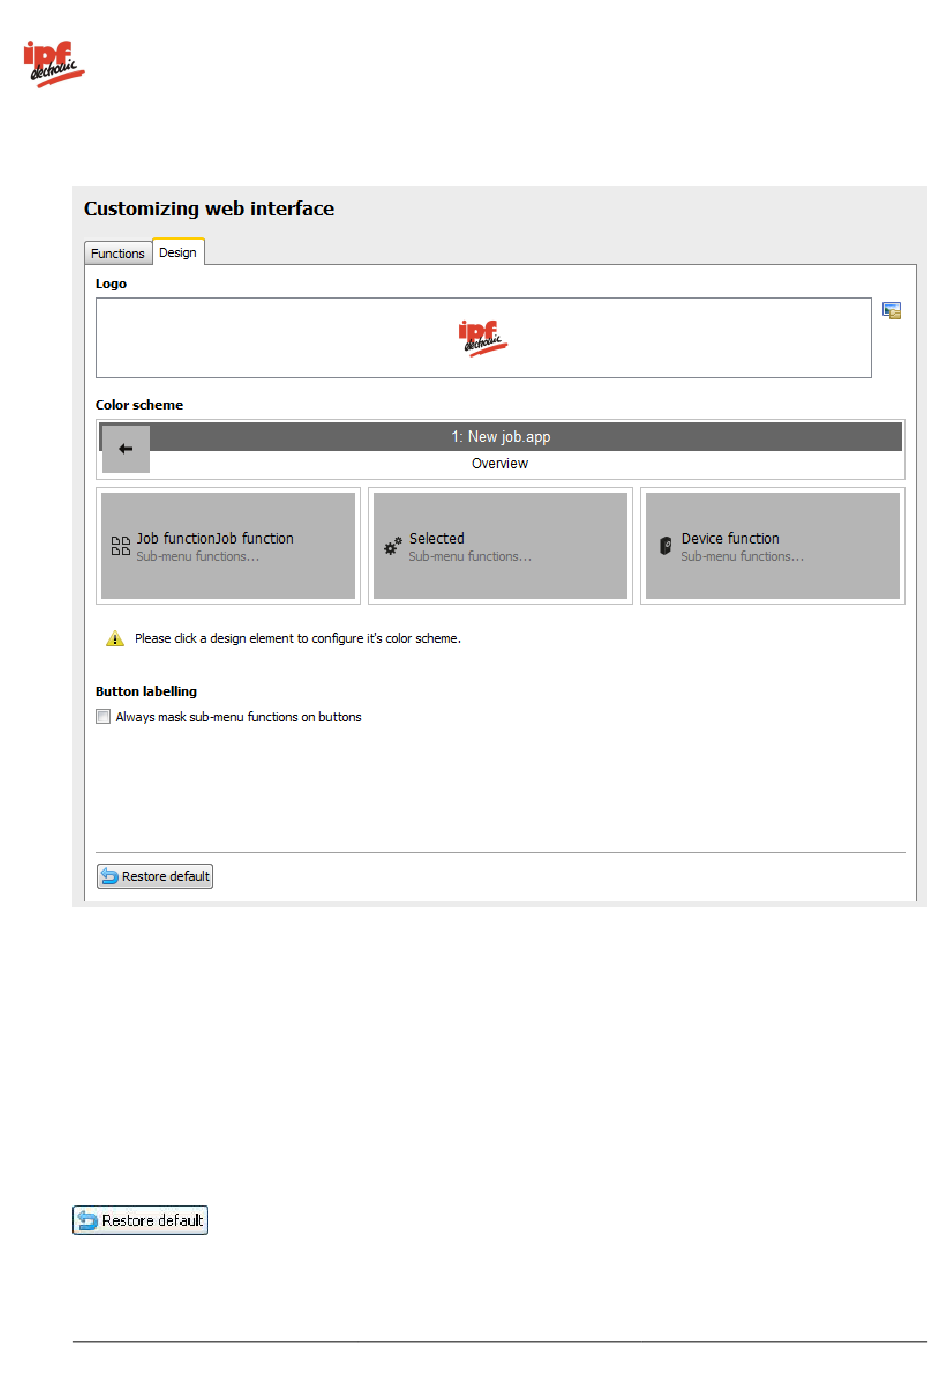Click the Device function sensor icon
The width and height of the screenshot is (950, 1387).
(x=666, y=546)
